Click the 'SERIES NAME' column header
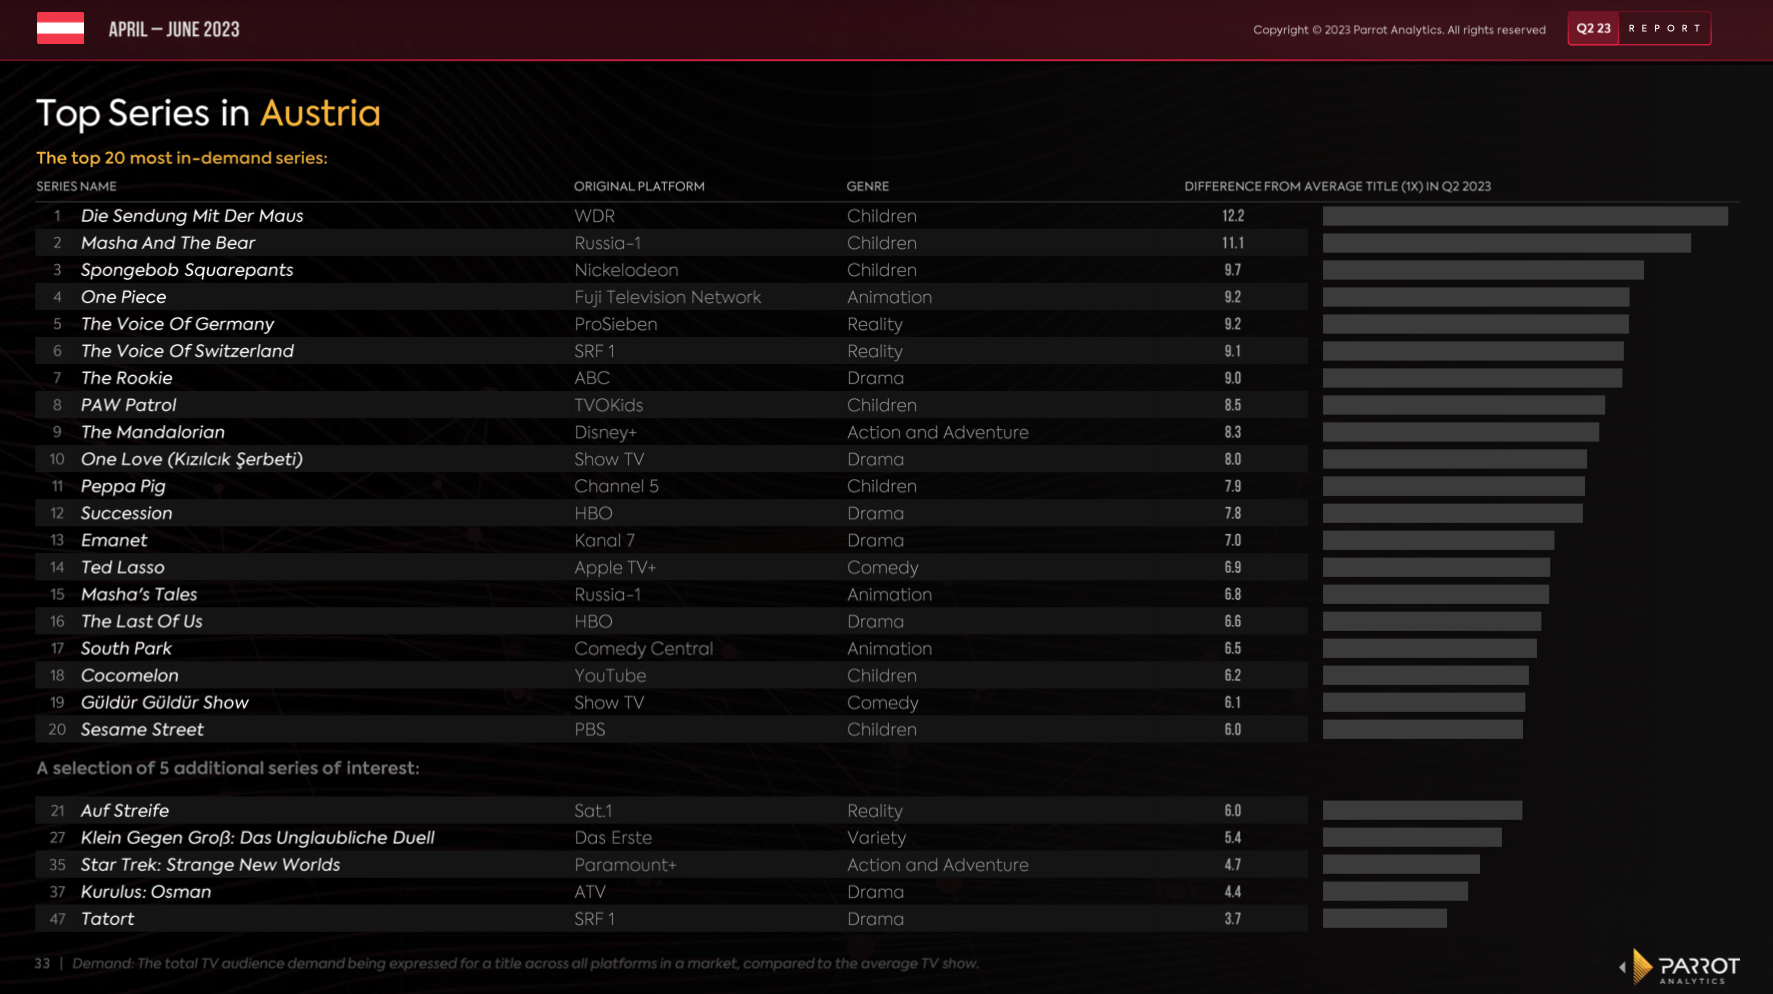Screen dimensions: 1773x994 (76, 186)
